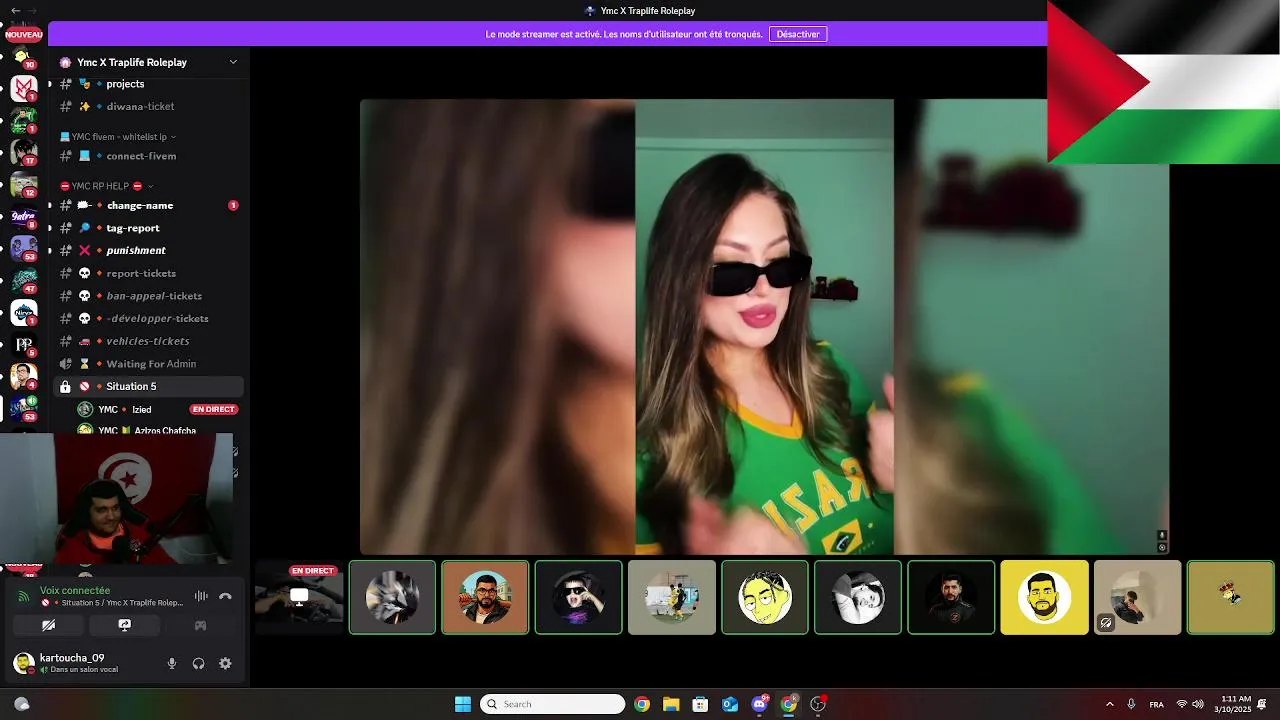Start an activity with gamepad icon
The image size is (1280, 720).
pyautogui.click(x=200, y=625)
